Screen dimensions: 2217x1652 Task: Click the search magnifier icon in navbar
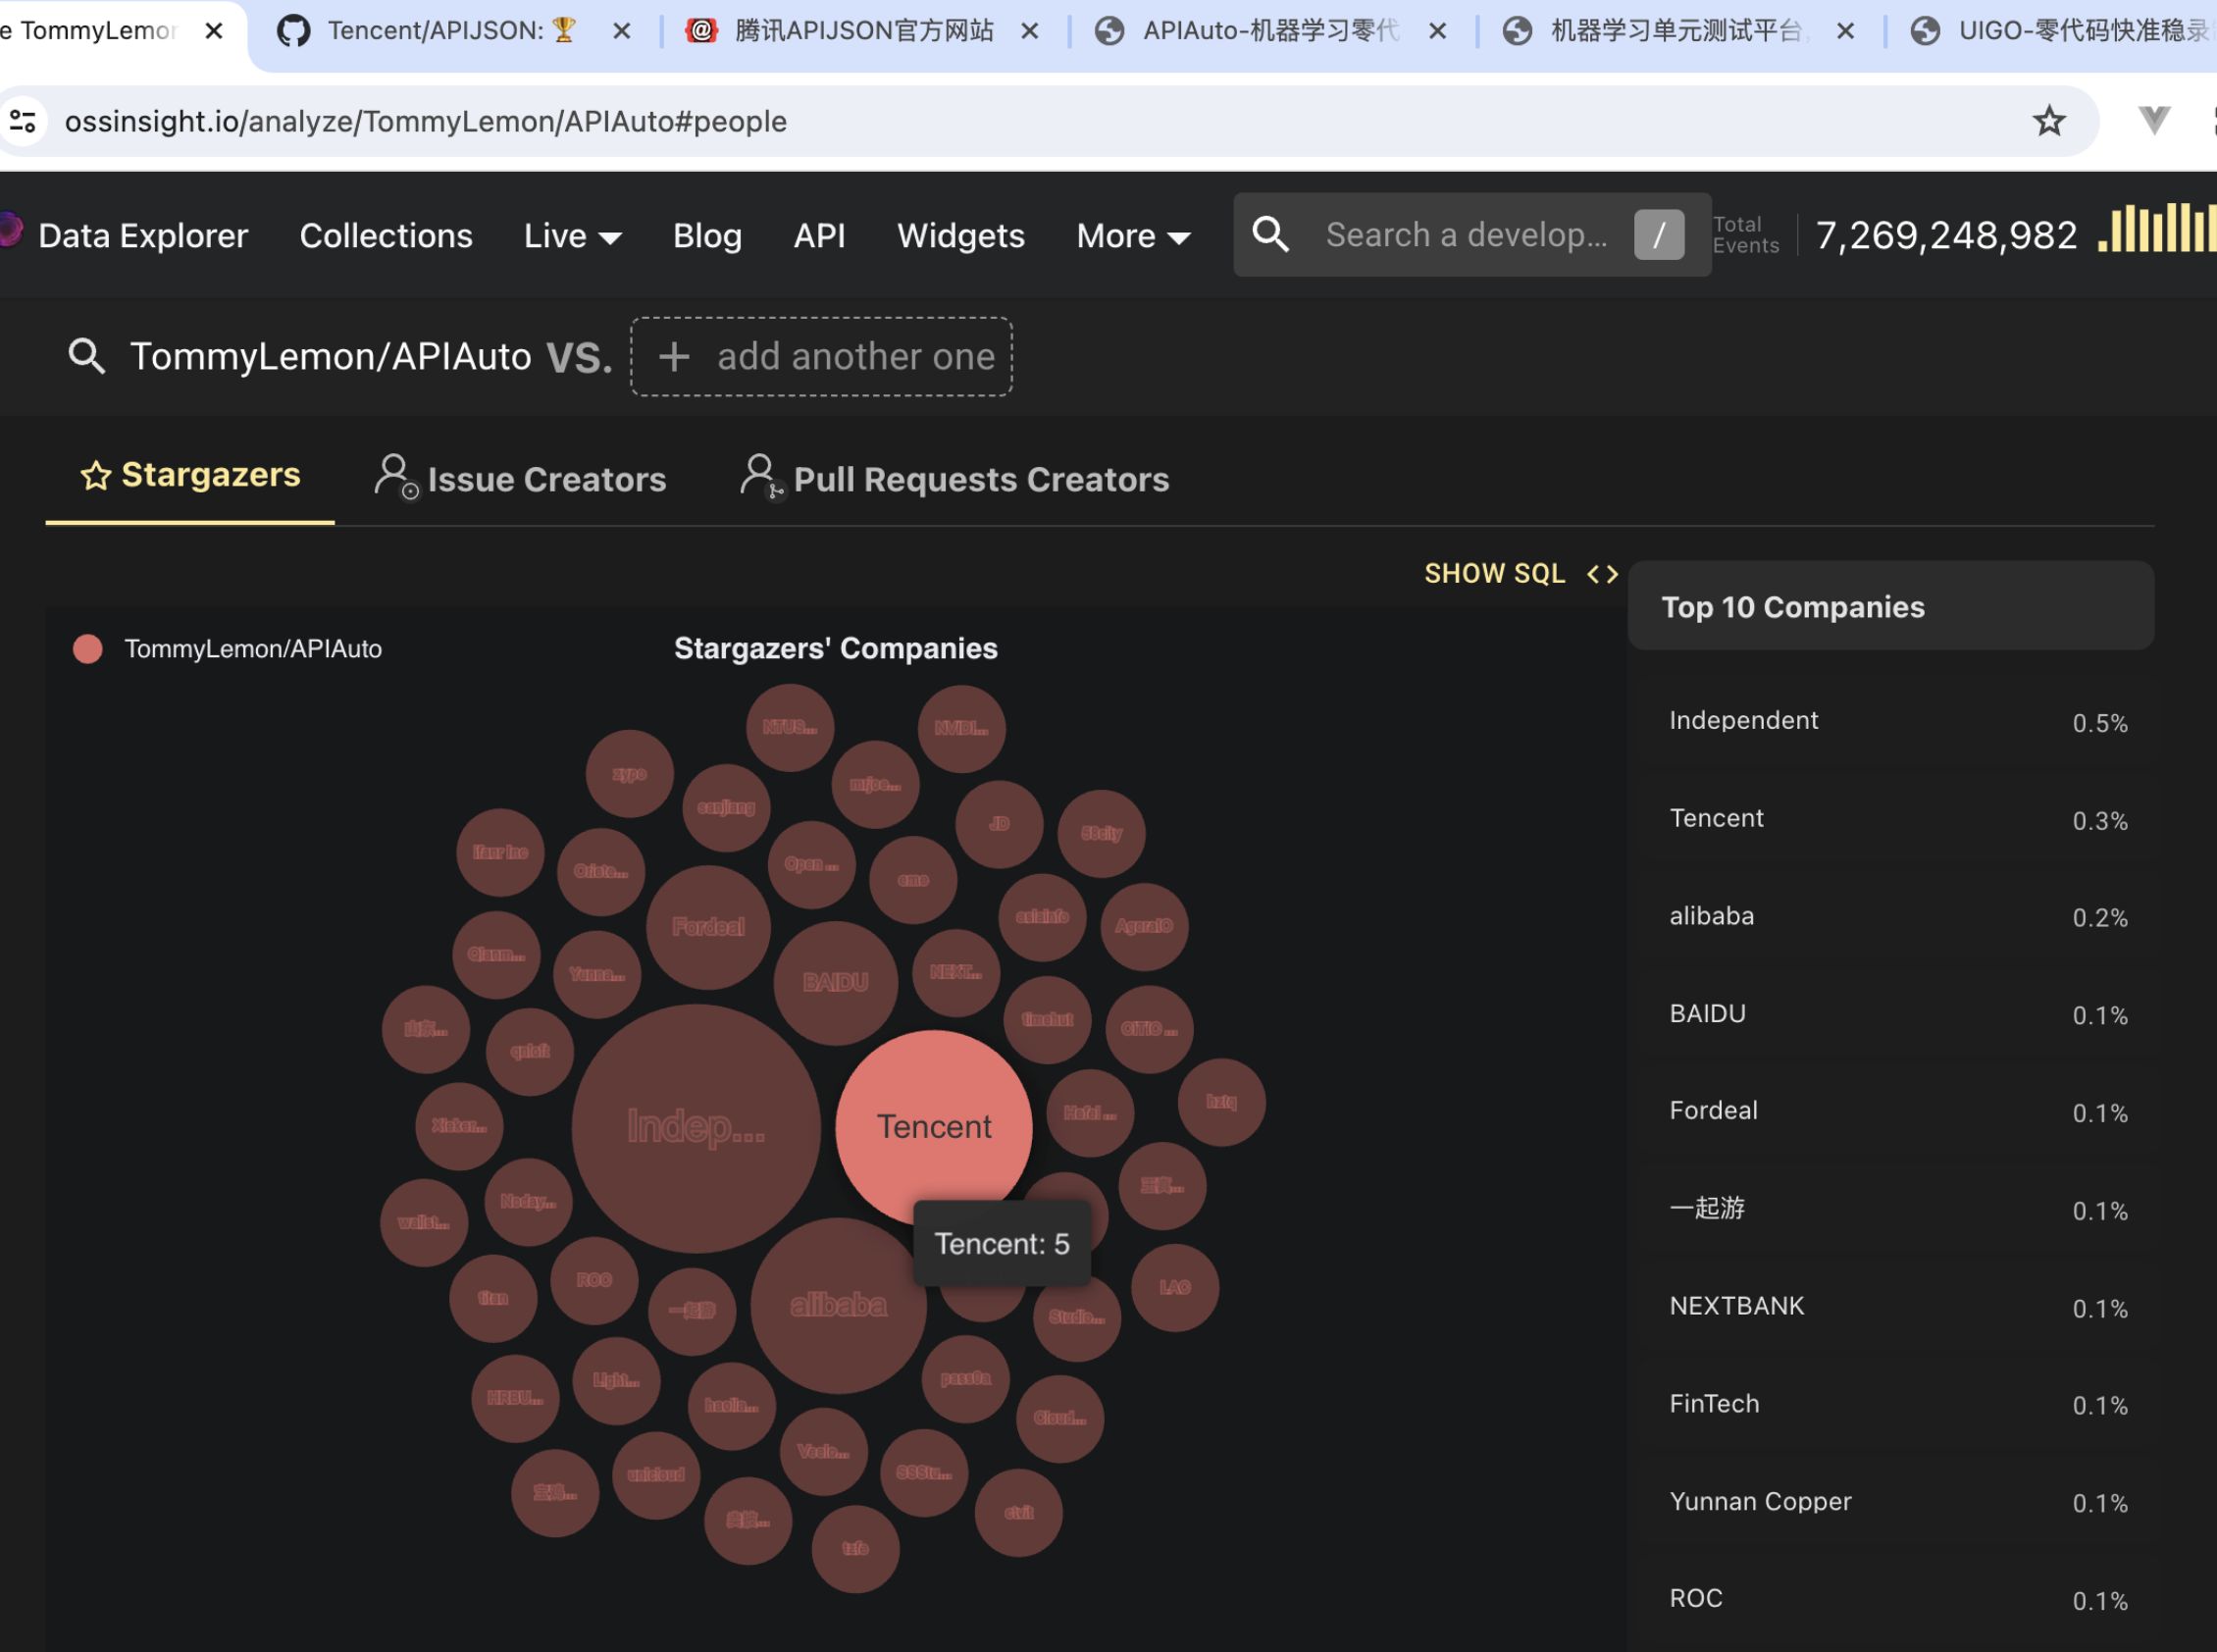coord(1270,234)
